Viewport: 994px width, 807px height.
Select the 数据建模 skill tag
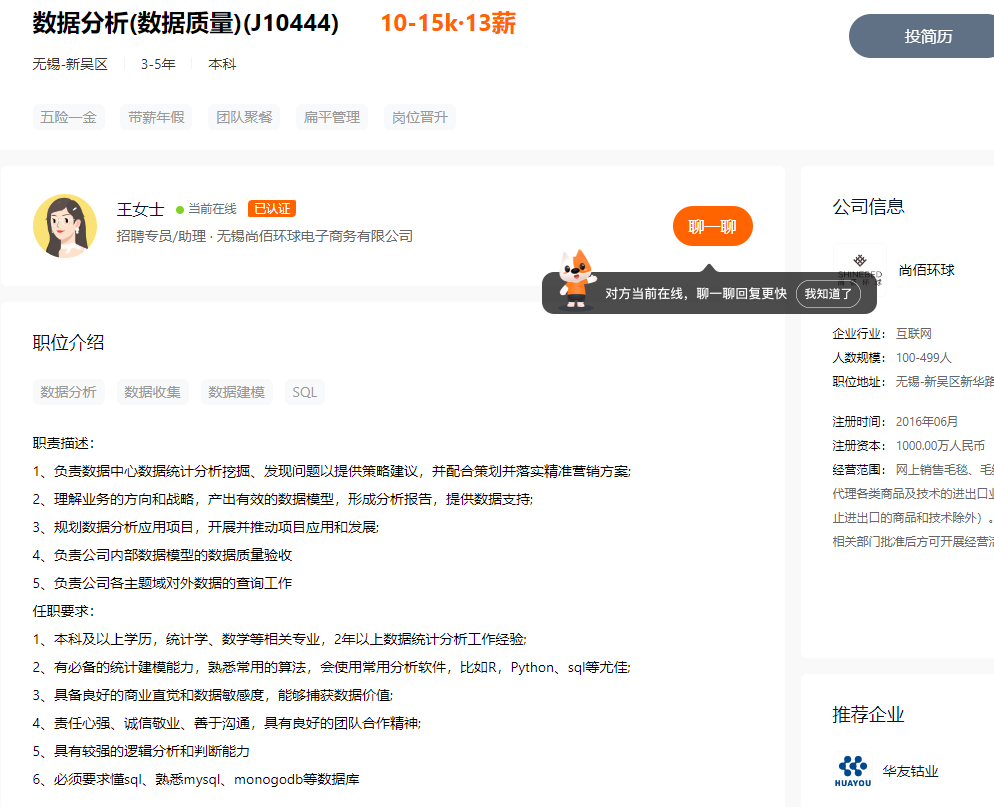click(237, 392)
